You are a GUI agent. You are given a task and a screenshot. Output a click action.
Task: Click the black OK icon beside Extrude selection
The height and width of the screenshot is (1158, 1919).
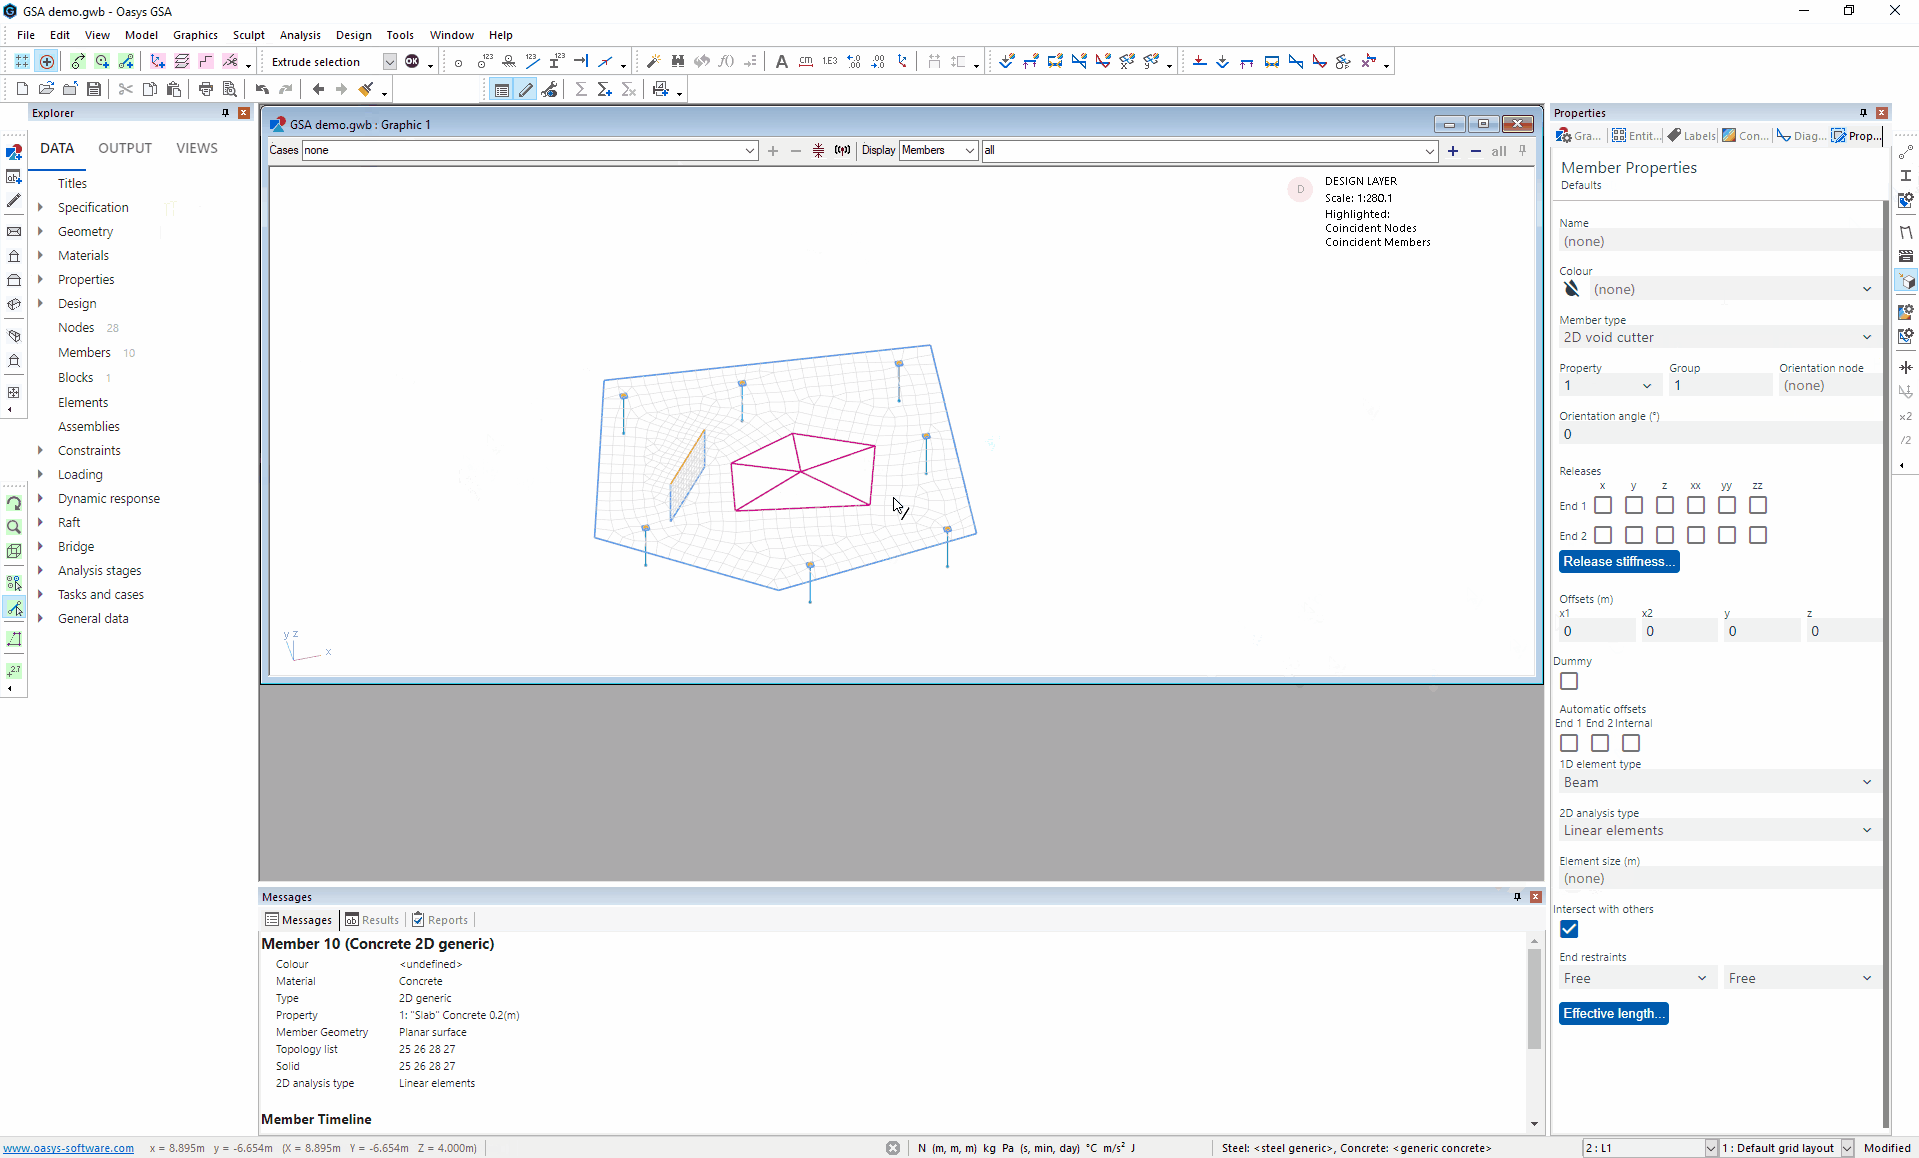coord(412,61)
